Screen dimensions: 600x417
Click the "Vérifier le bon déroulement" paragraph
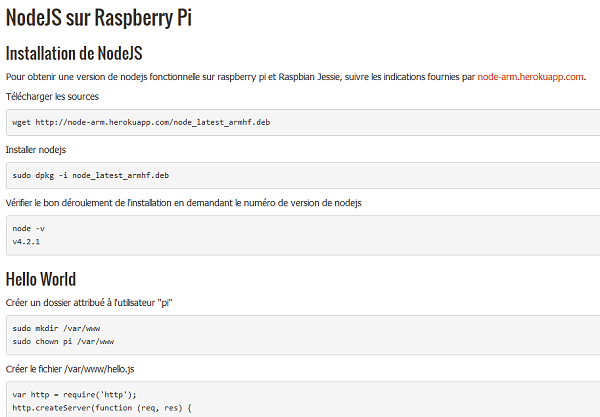(184, 203)
